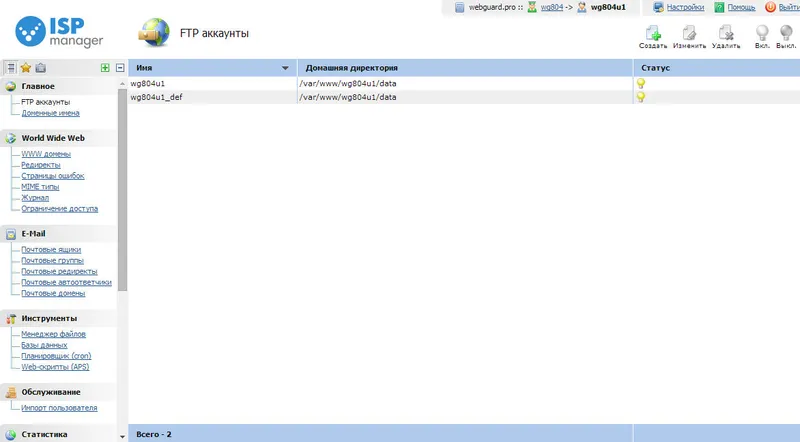Open WWW домены menu item
The height and width of the screenshot is (442, 800).
coord(46,154)
